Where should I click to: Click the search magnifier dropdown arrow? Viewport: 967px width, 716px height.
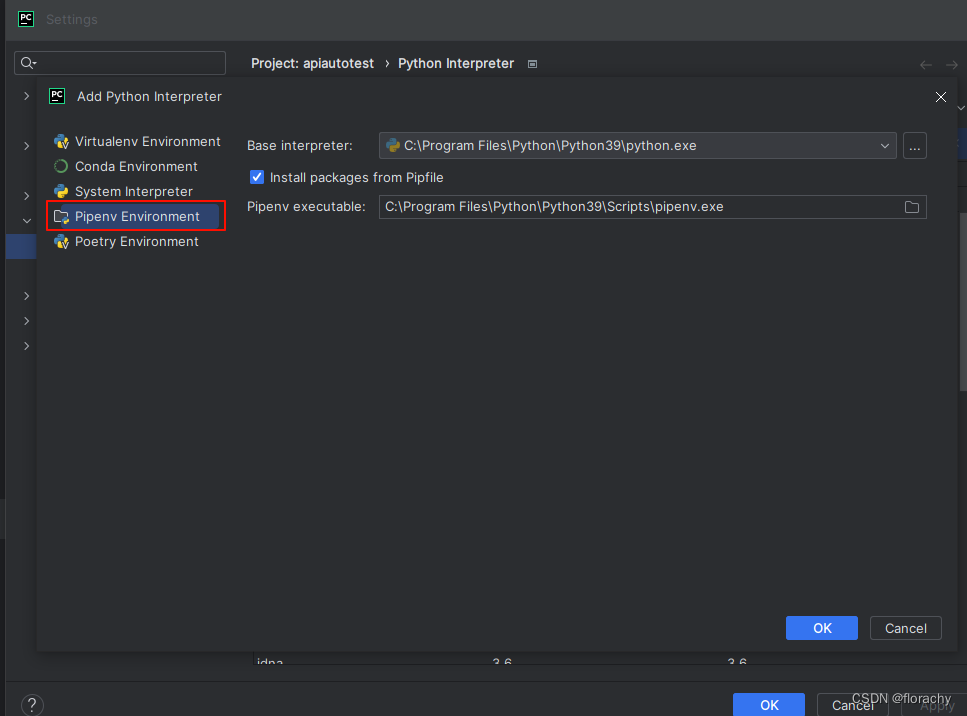[x=30, y=63]
